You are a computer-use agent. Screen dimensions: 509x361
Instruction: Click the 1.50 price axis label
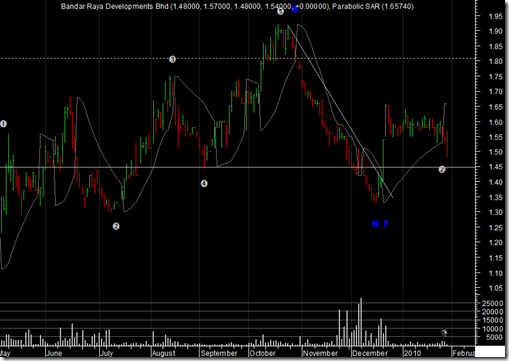(x=496, y=152)
